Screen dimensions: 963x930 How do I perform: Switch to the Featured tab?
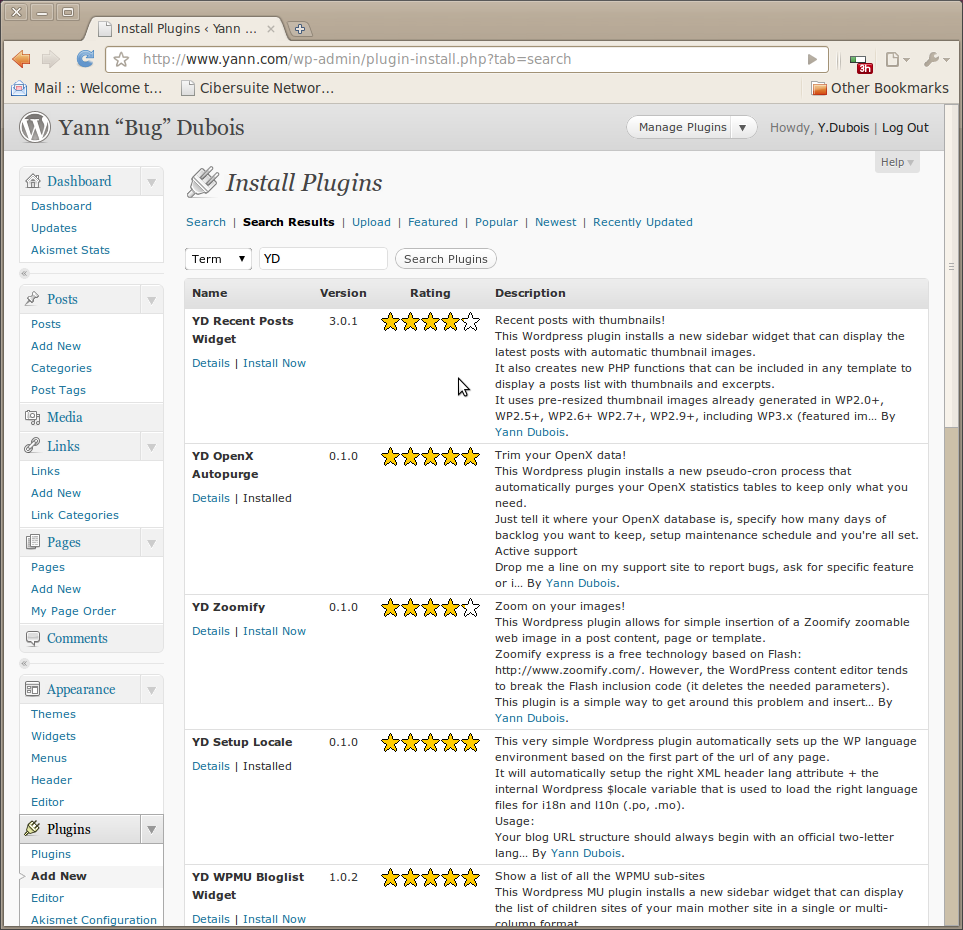click(433, 222)
